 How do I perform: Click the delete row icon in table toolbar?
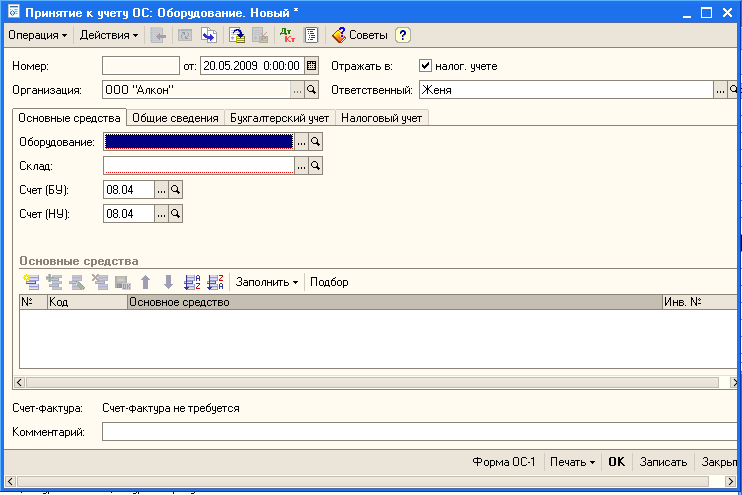(x=100, y=282)
